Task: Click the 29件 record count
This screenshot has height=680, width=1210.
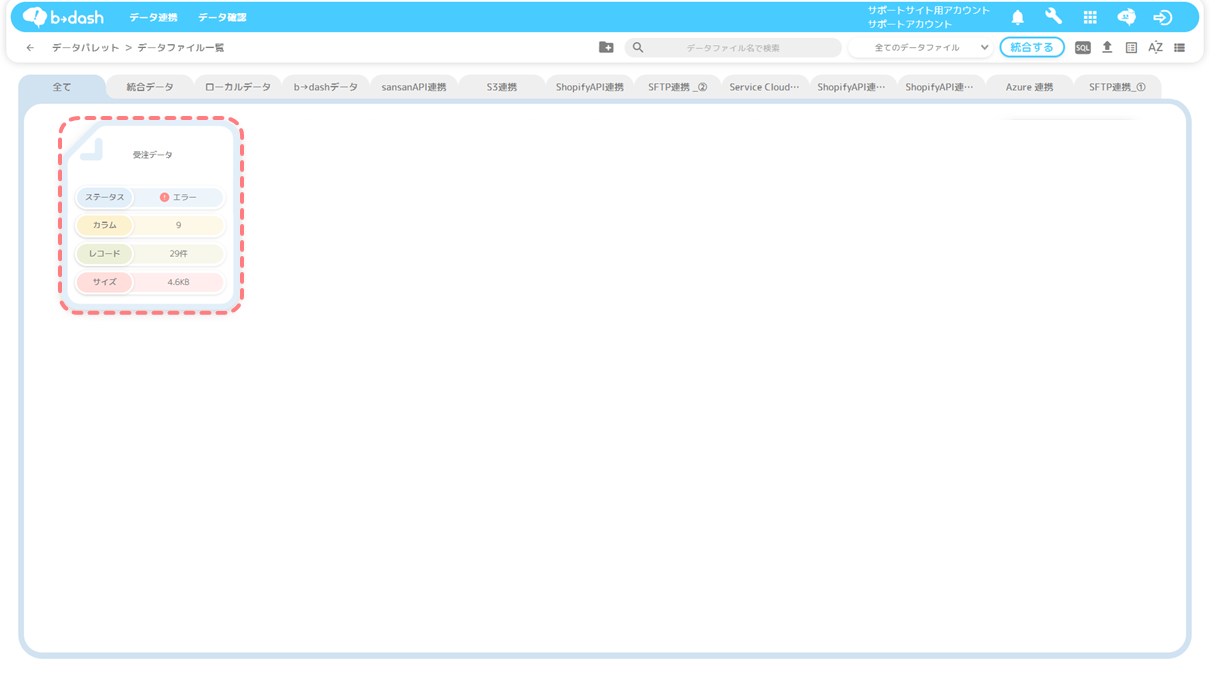Action: [x=178, y=254]
